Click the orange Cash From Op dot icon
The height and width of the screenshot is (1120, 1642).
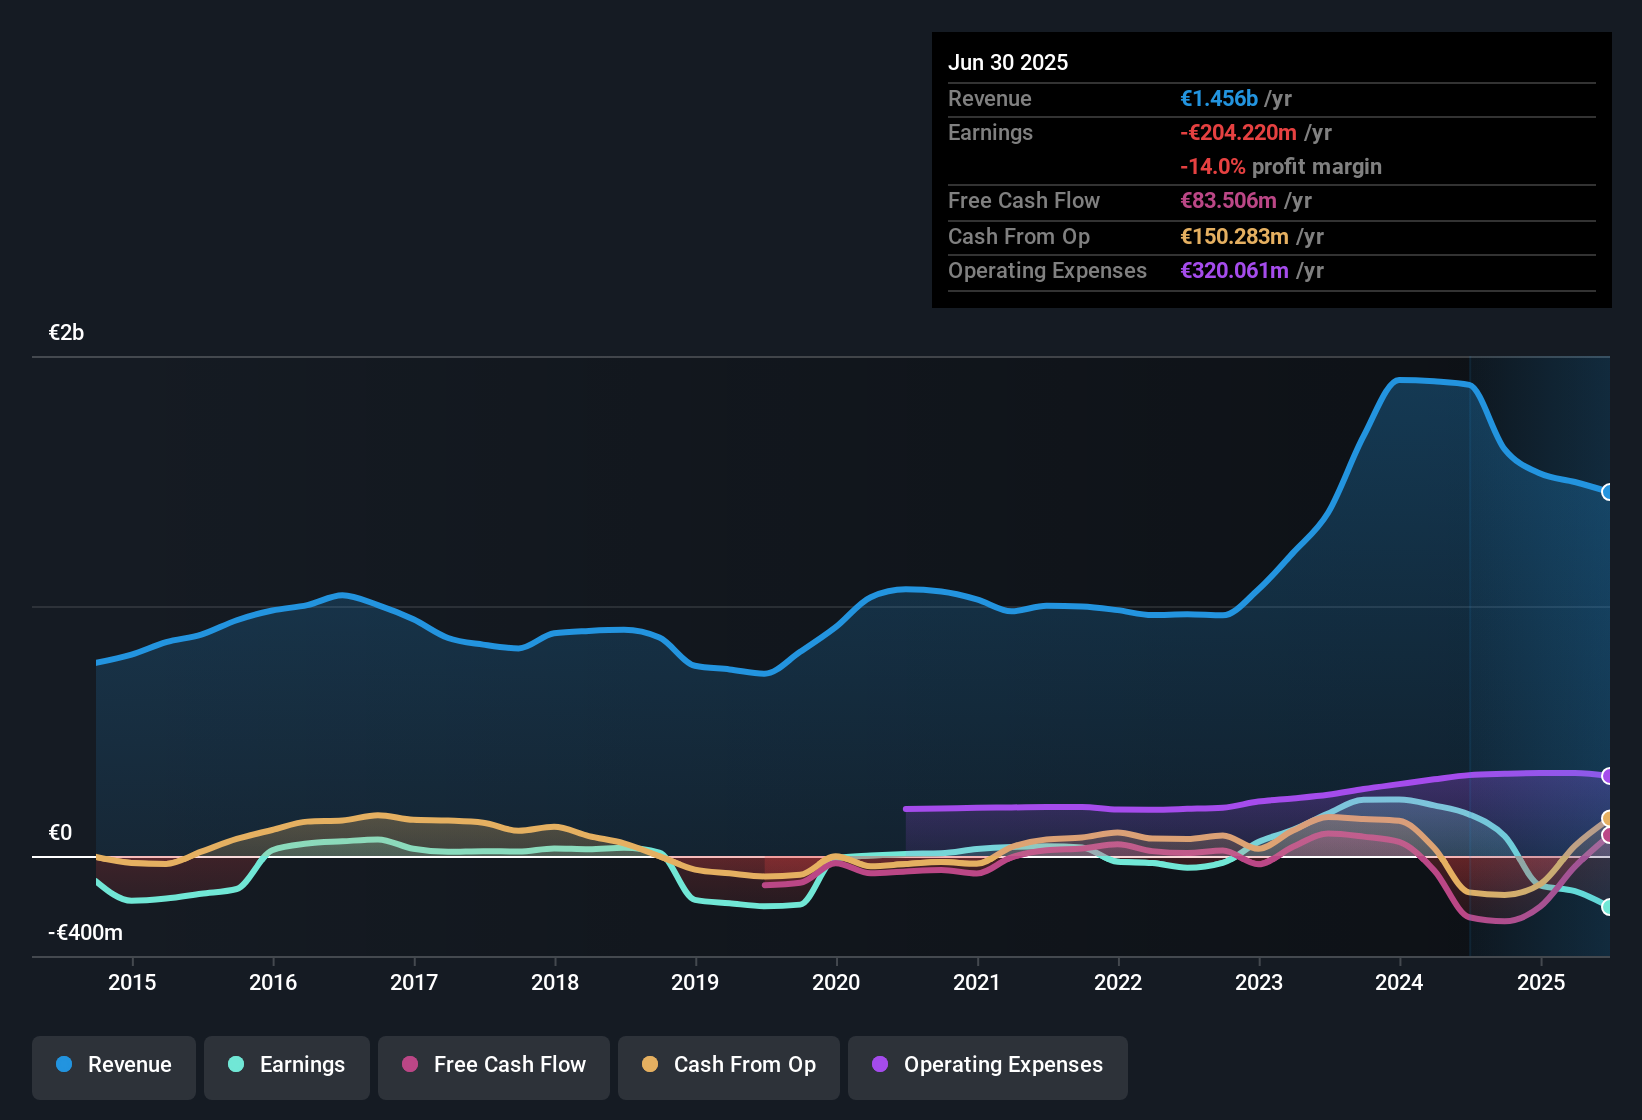coord(651,1065)
